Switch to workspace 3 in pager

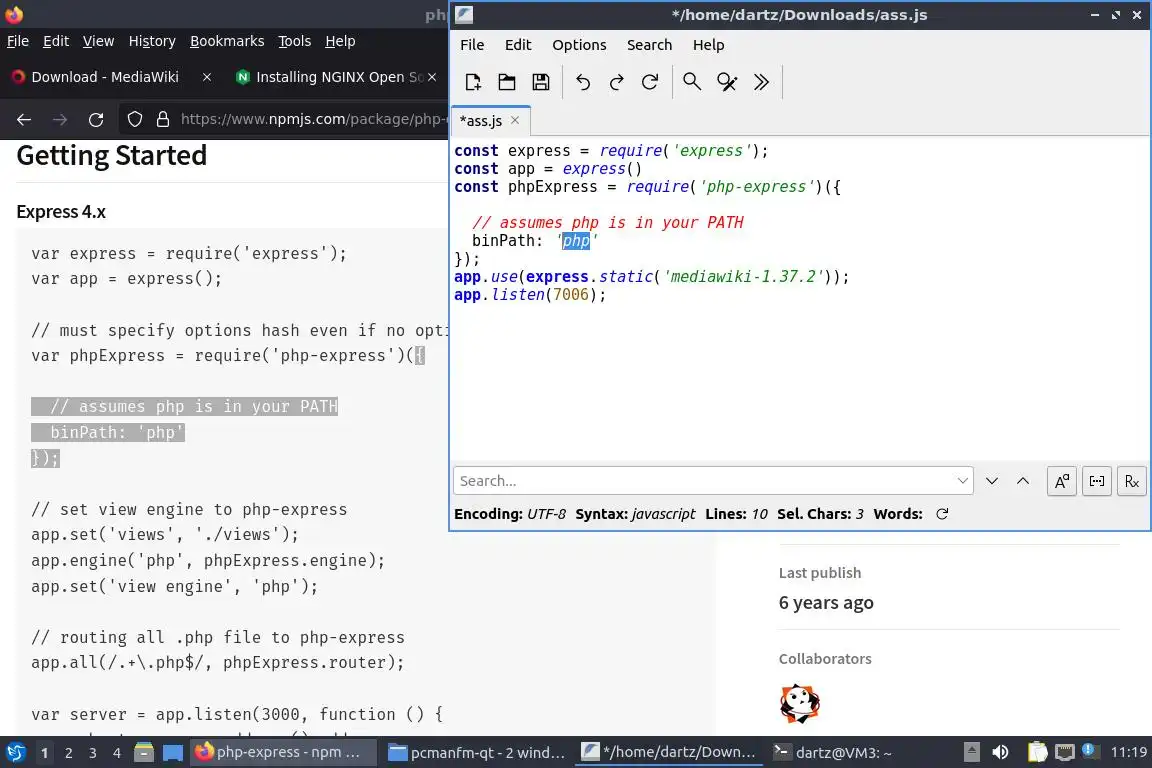click(x=93, y=753)
